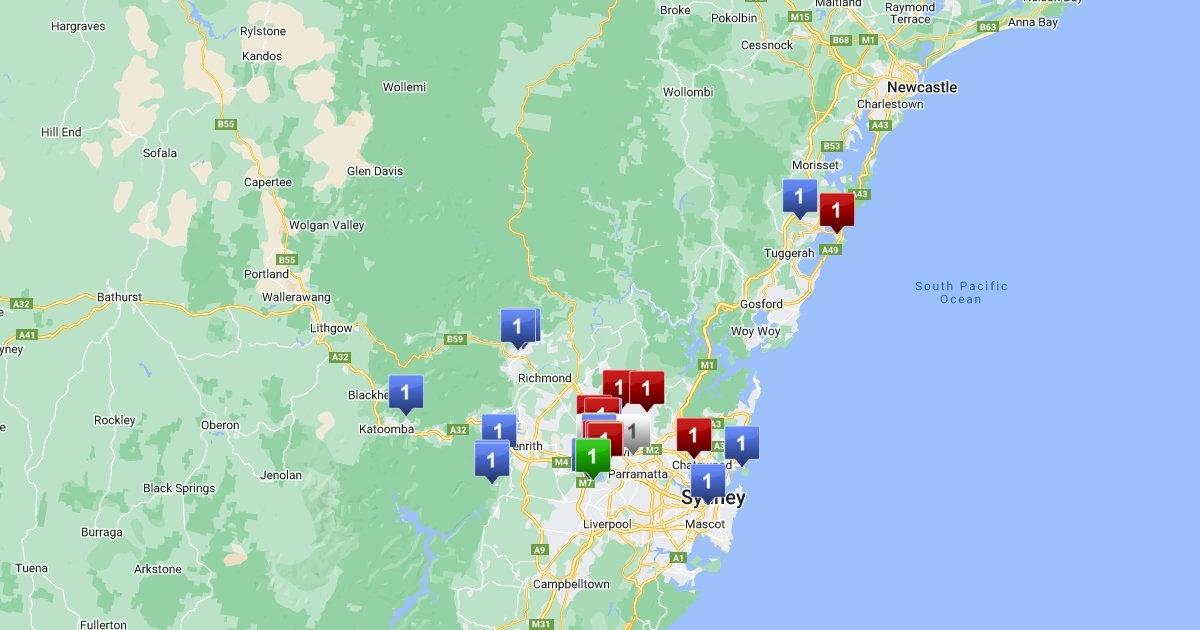Click the Raymond Terrace label
This screenshot has width=1200, height=630.
910,13
